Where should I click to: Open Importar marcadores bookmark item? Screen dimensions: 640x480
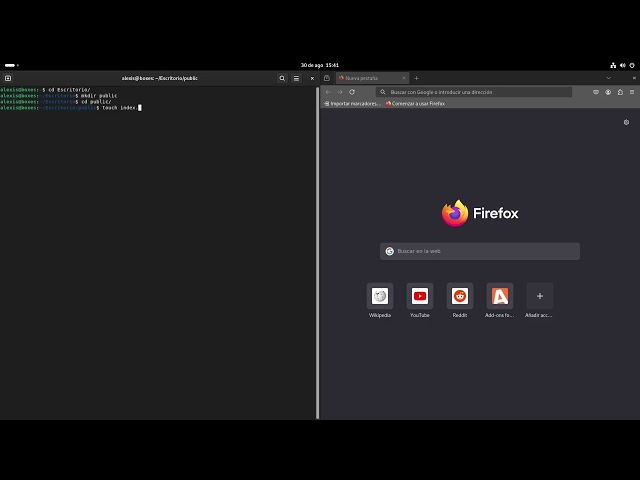click(353, 104)
